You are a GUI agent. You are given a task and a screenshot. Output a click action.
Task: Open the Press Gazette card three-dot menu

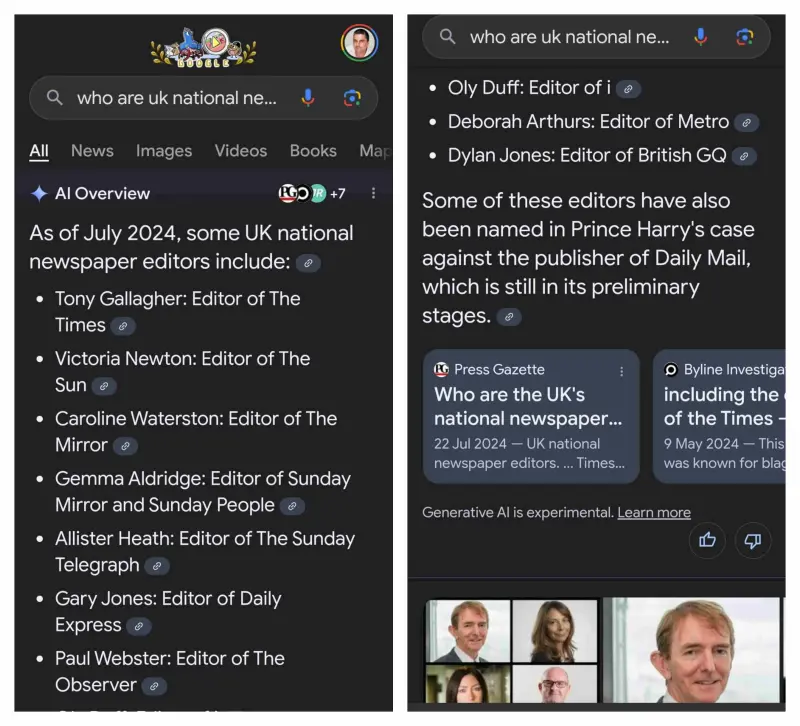(x=621, y=371)
